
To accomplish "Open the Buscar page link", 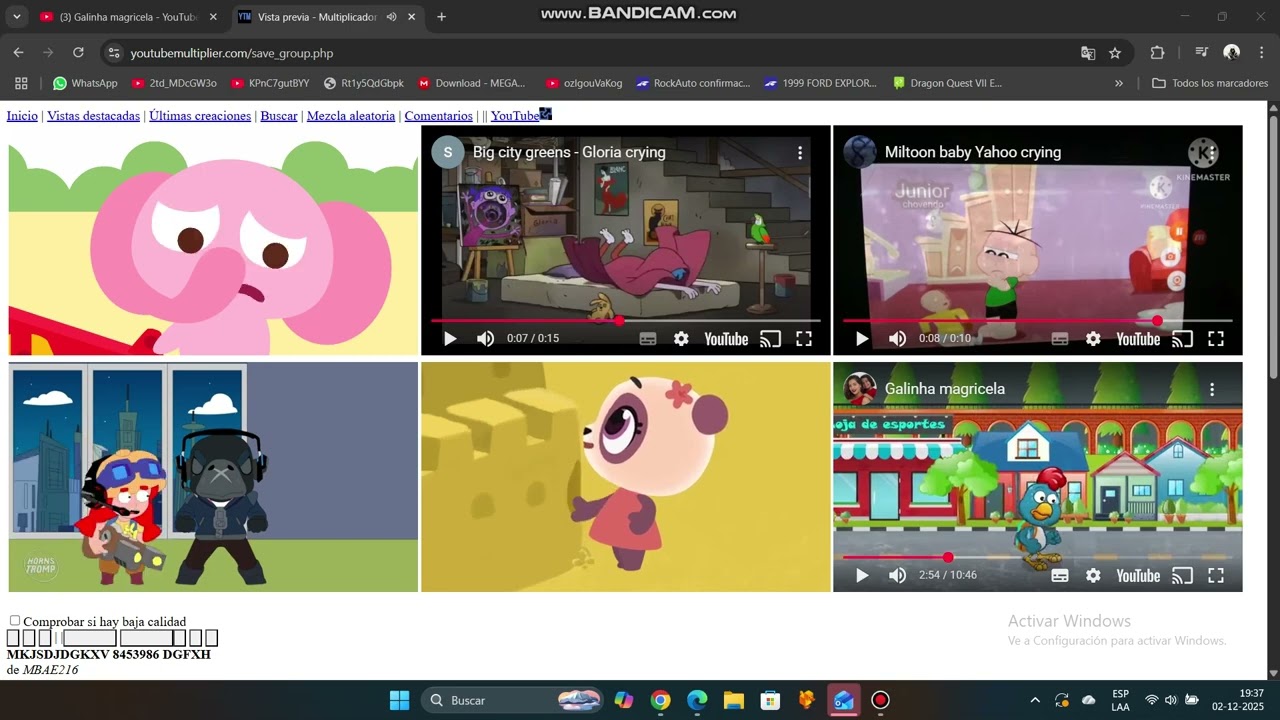I will click(279, 116).
